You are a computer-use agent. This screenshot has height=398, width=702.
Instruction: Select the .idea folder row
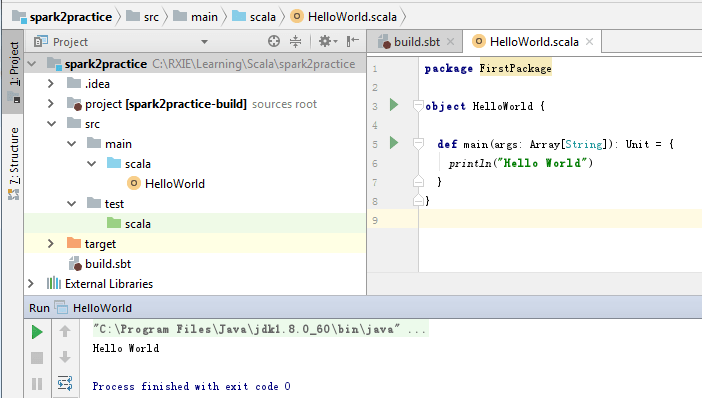tap(195, 84)
